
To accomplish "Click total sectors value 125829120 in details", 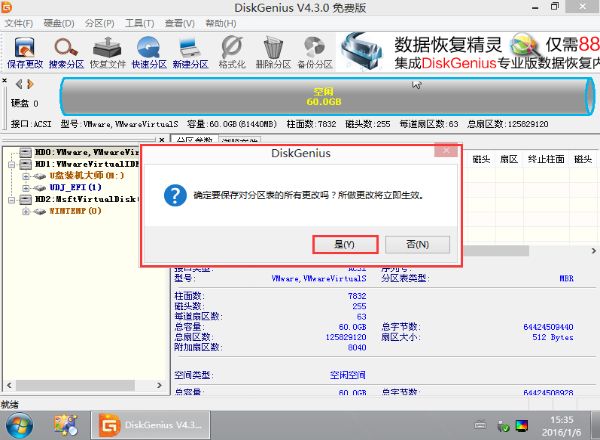I will pos(346,337).
